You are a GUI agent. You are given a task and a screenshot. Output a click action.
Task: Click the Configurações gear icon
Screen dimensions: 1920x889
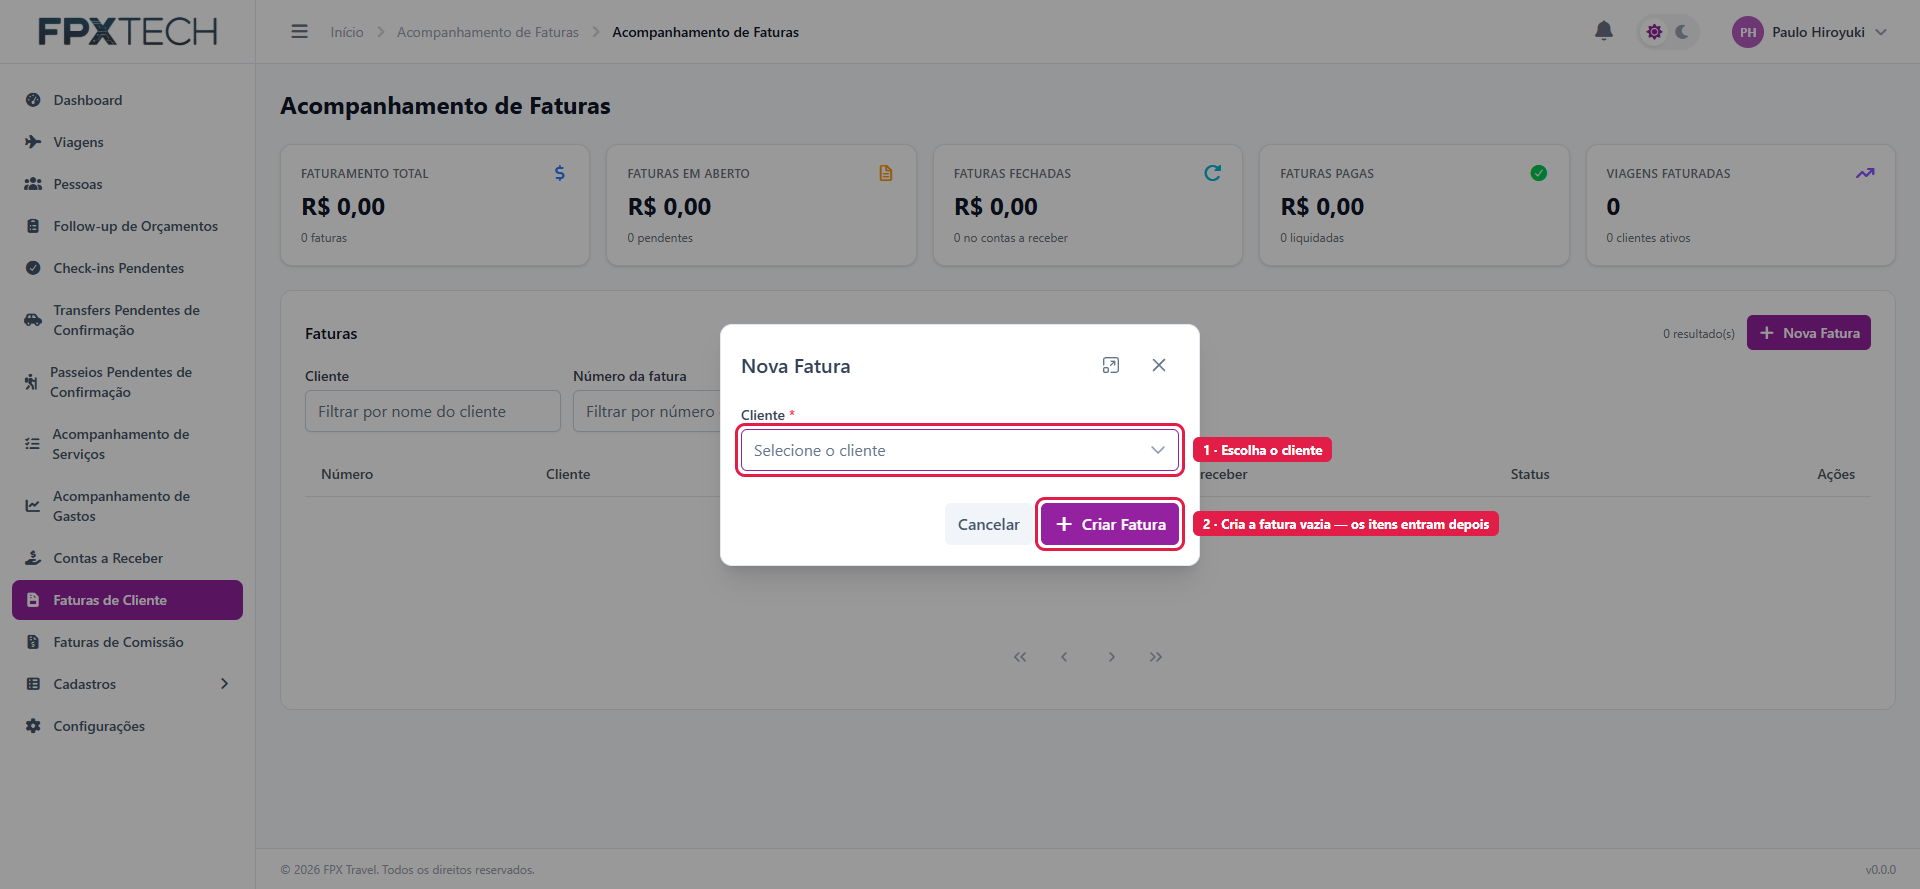point(33,726)
